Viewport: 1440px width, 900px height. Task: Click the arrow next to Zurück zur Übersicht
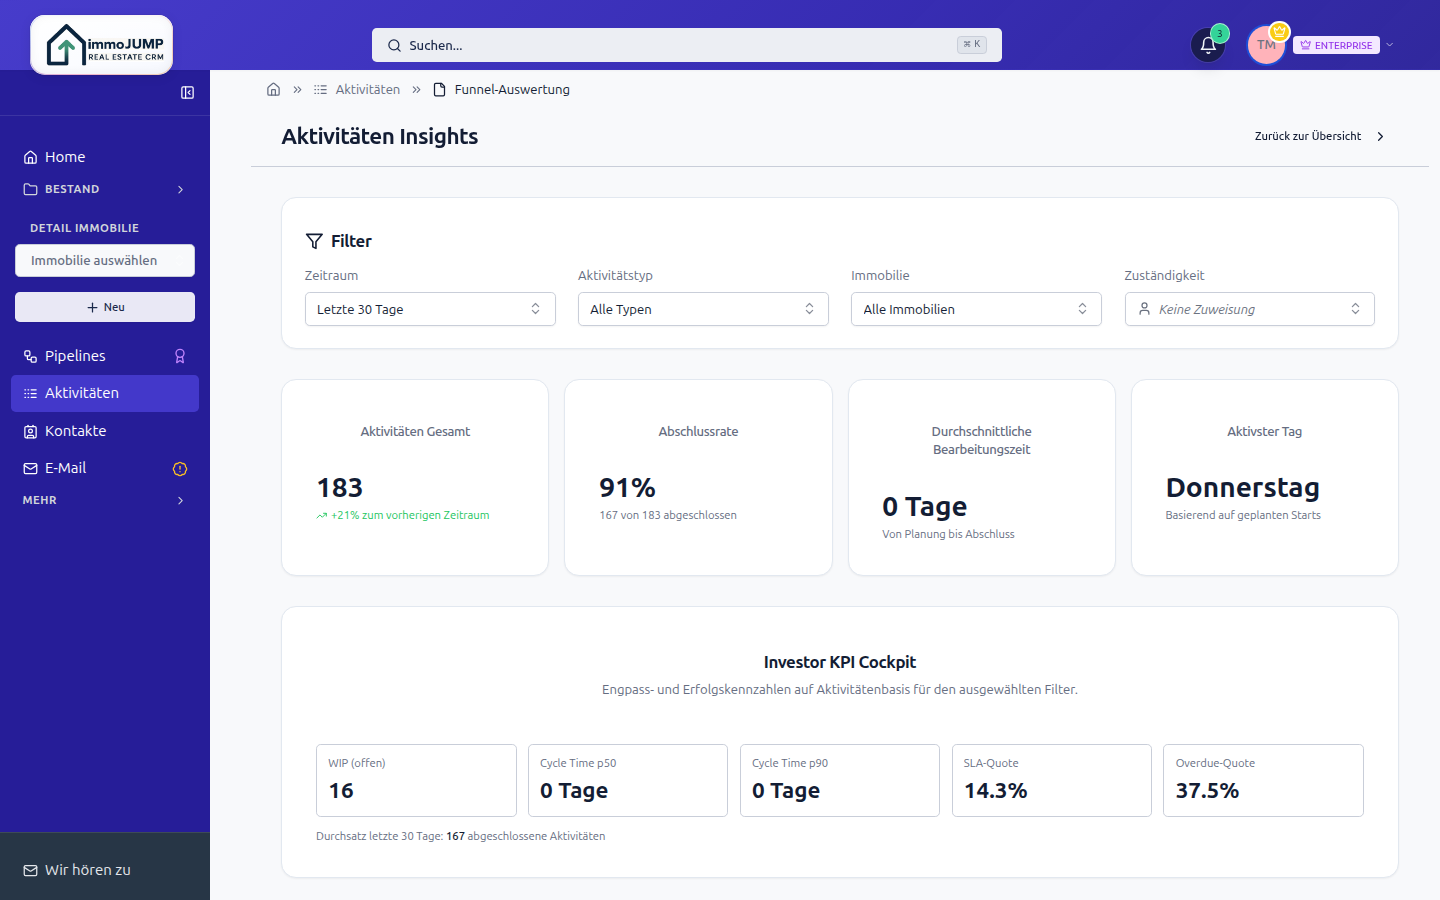1380,136
